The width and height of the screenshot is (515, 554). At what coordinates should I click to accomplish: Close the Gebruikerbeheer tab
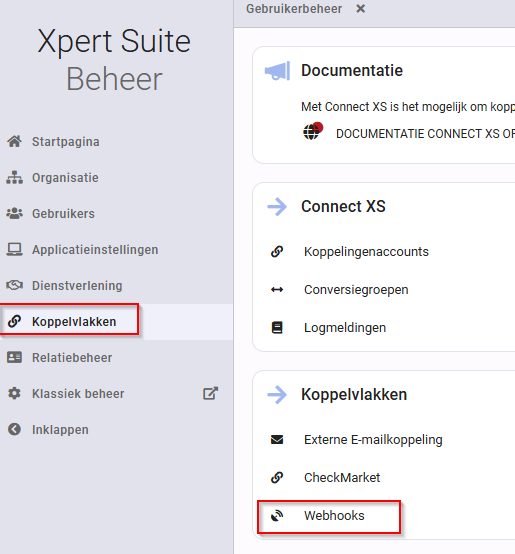coord(361,8)
